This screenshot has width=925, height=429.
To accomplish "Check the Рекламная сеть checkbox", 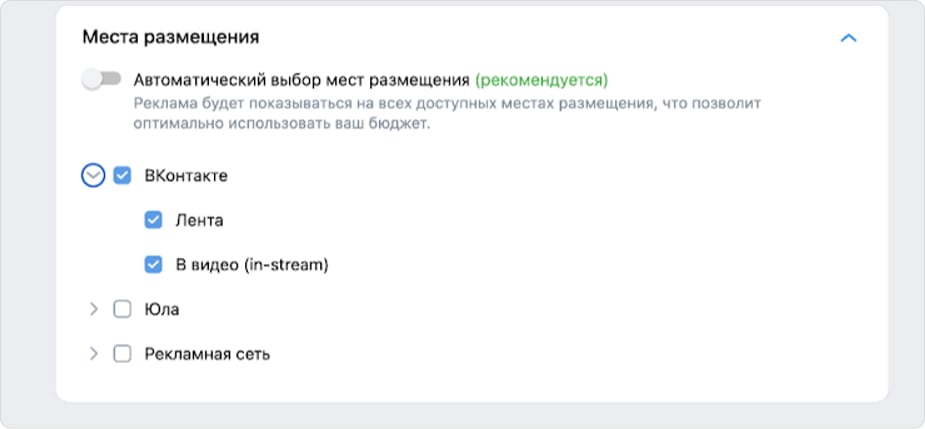I will pyautogui.click(x=123, y=354).
